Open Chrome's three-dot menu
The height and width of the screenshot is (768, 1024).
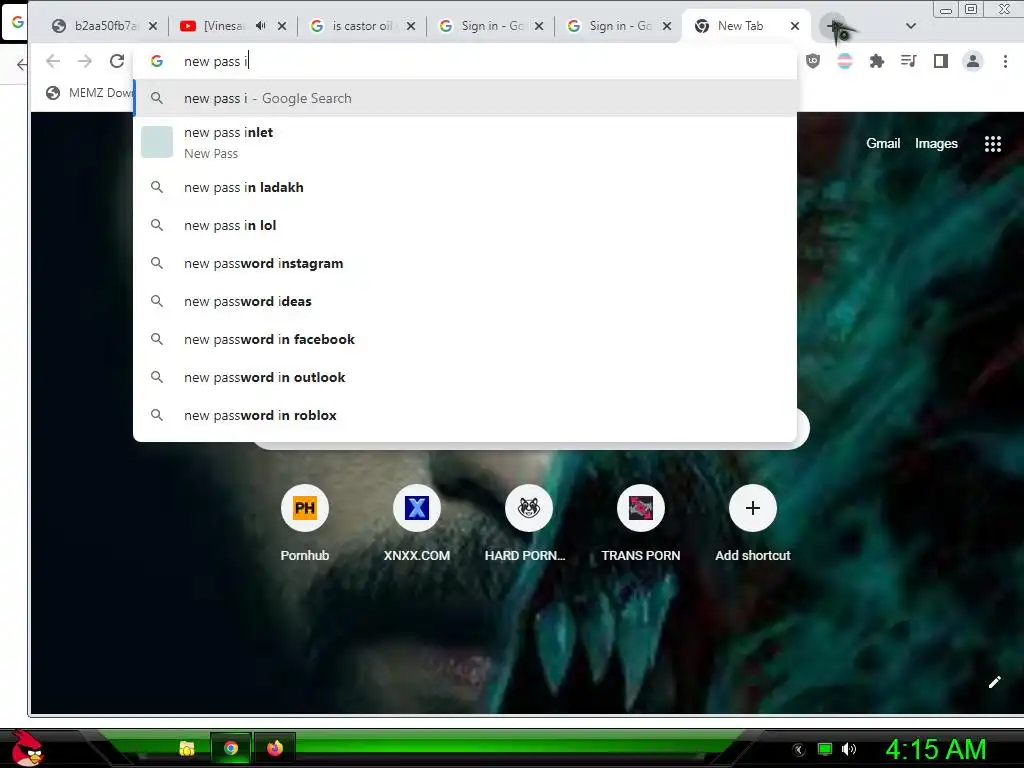click(x=1005, y=61)
